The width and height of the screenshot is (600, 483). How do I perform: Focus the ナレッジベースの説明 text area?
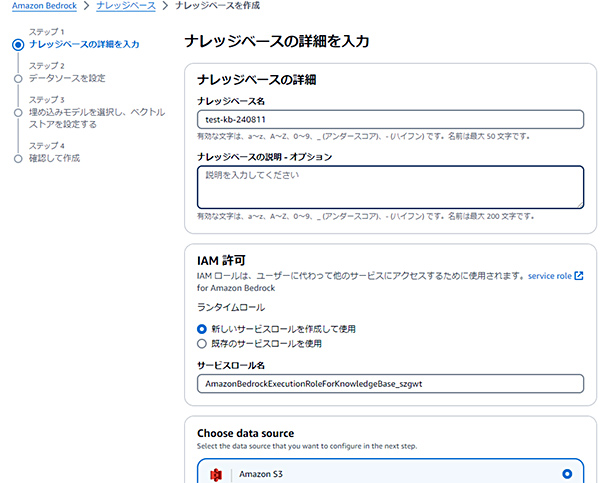click(x=389, y=187)
